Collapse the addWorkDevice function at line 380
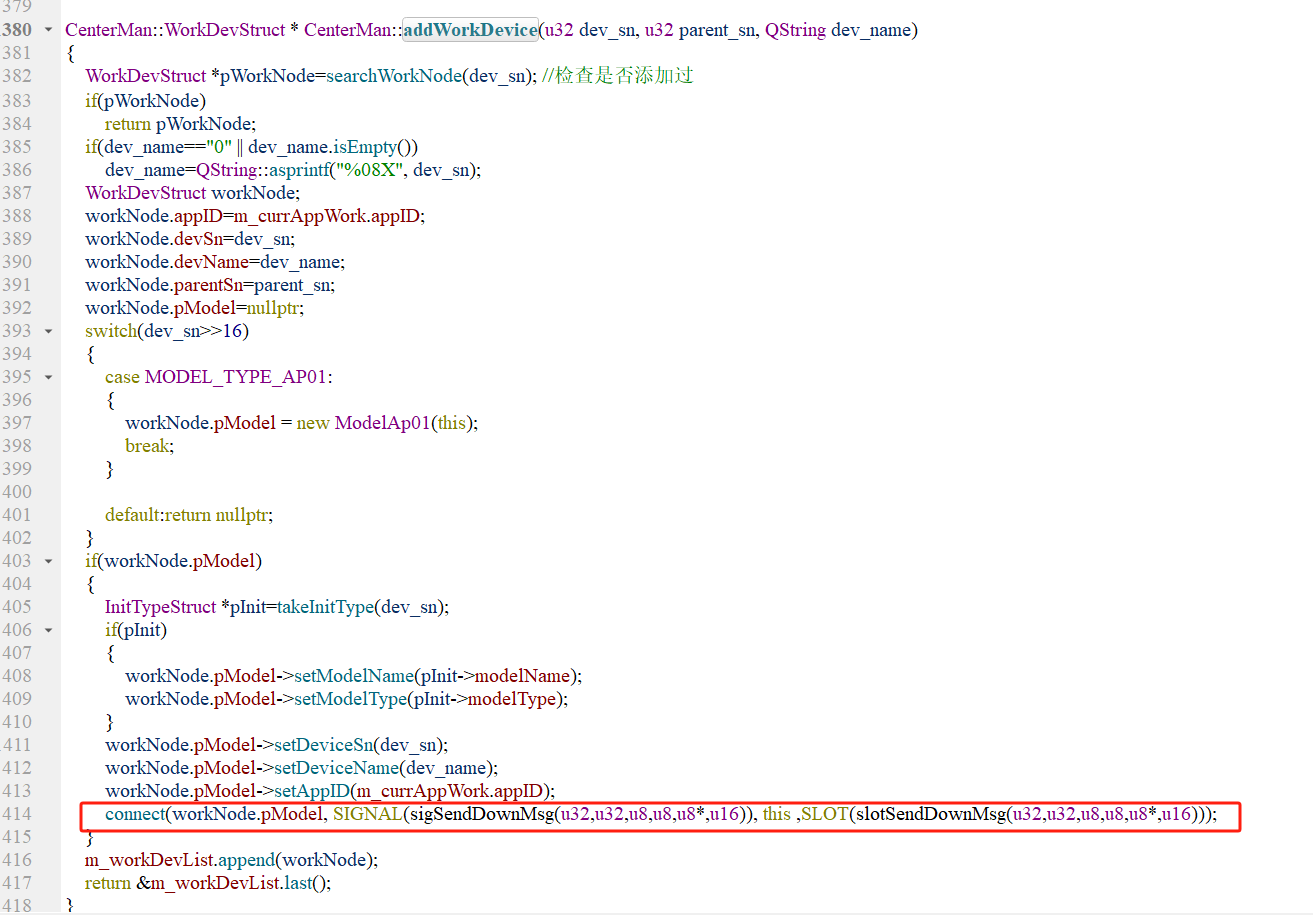Image resolution: width=1313 pixels, height=915 pixels. [x=48, y=30]
